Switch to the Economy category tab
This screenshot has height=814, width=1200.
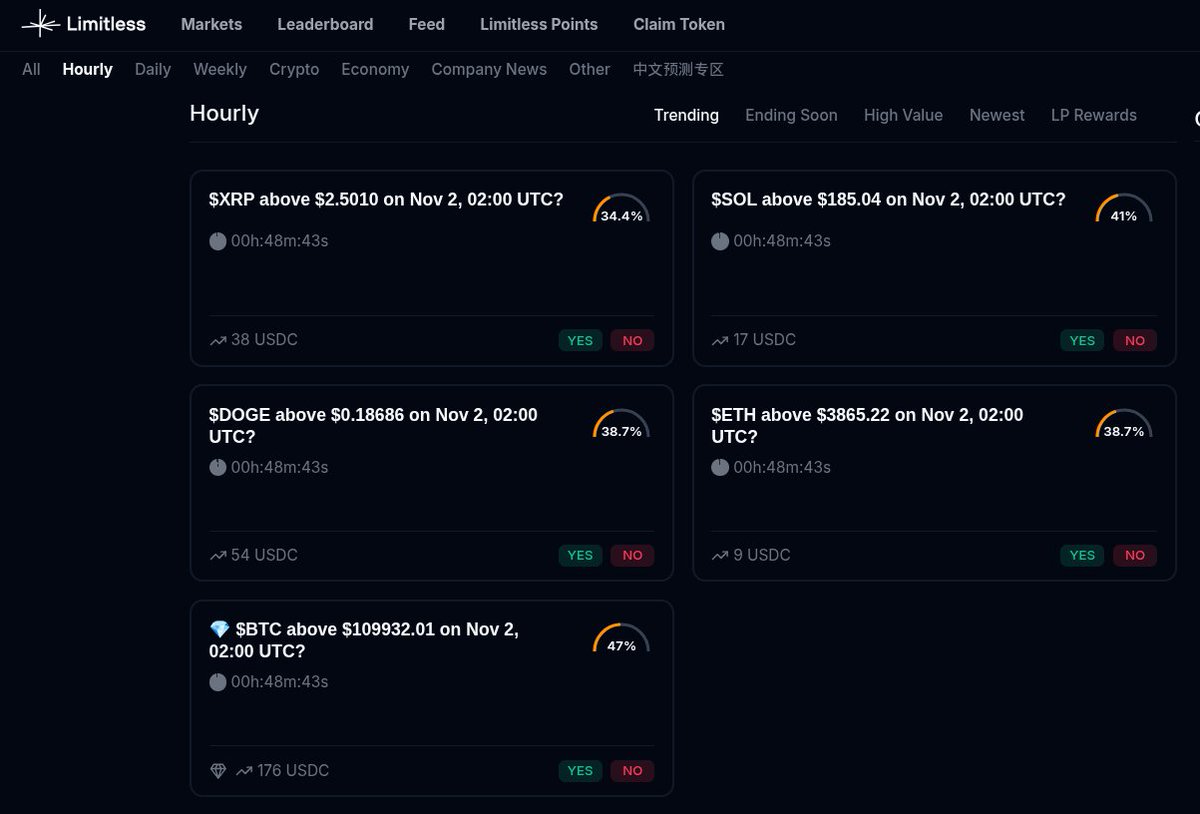(x=375, y=69)
